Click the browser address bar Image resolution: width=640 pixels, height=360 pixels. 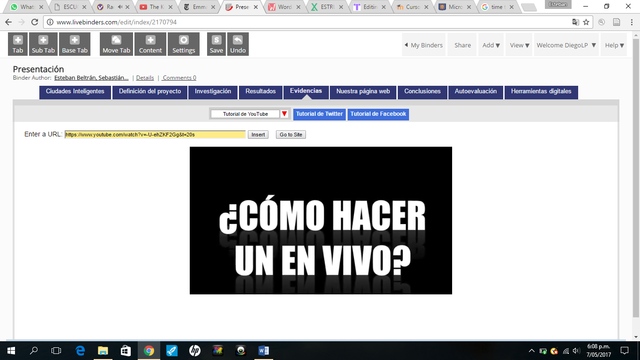(306, 22)
